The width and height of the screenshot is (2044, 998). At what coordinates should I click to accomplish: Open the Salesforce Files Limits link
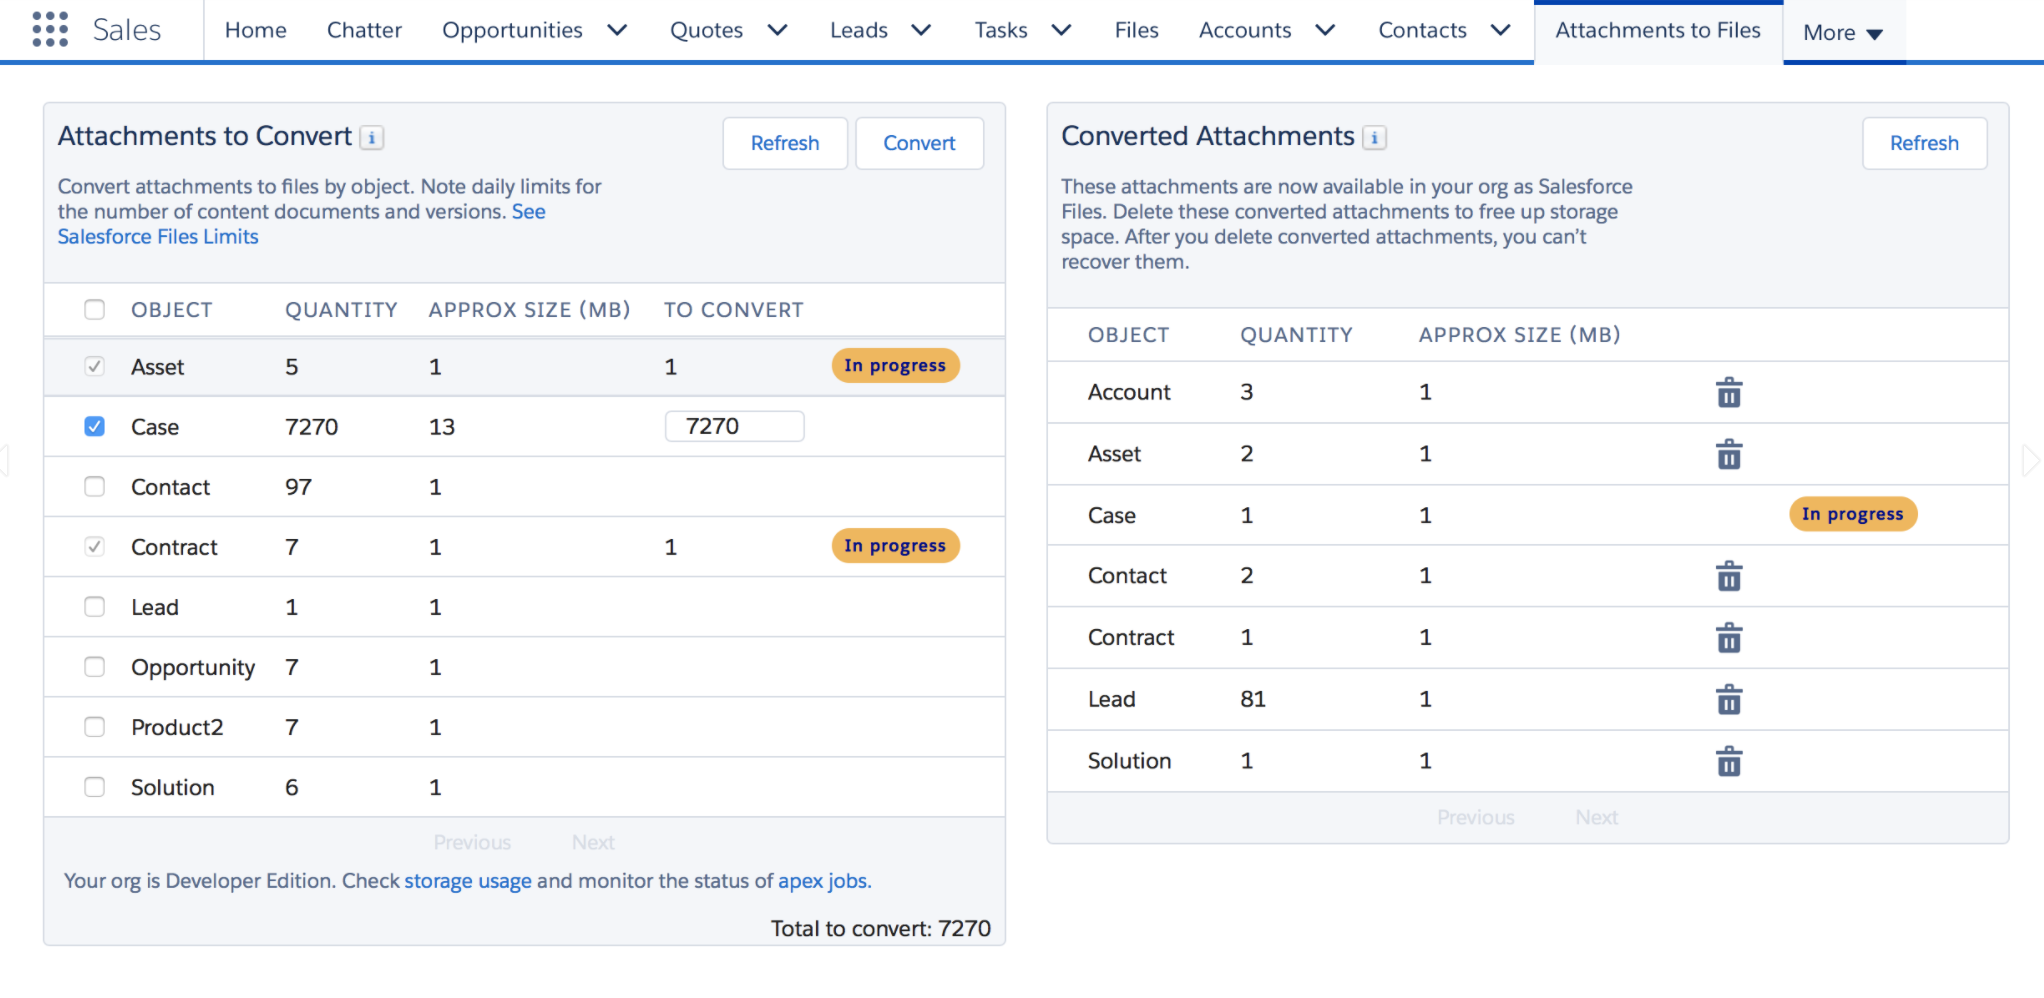pyautogui.click(x=158, y=237)
